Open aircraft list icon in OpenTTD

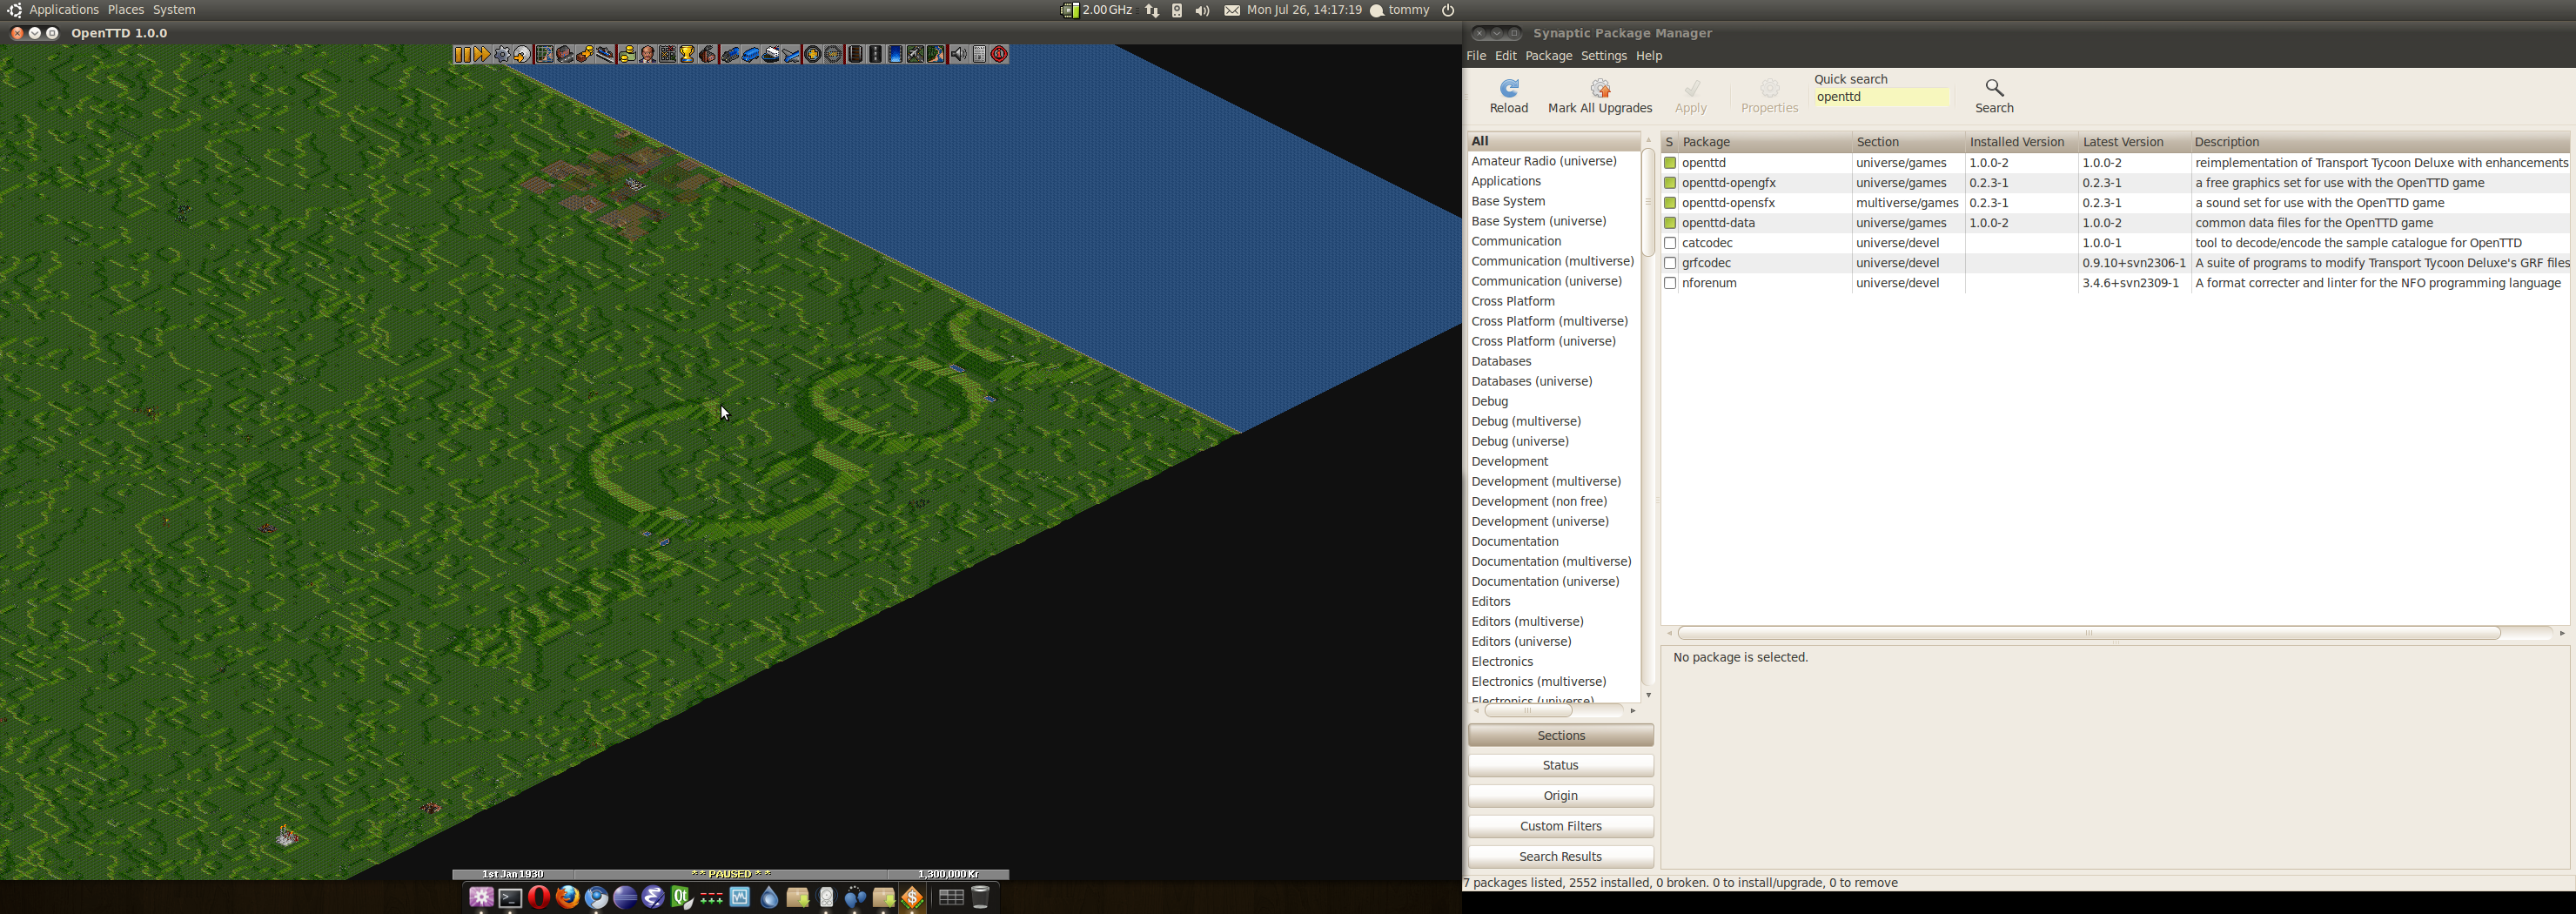(790, 54)
